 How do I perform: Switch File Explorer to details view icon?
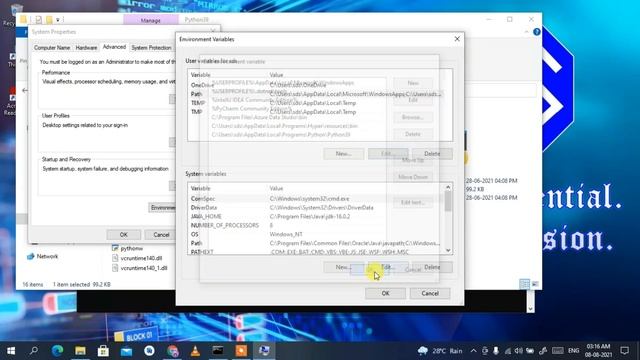[x=524, y=284]
